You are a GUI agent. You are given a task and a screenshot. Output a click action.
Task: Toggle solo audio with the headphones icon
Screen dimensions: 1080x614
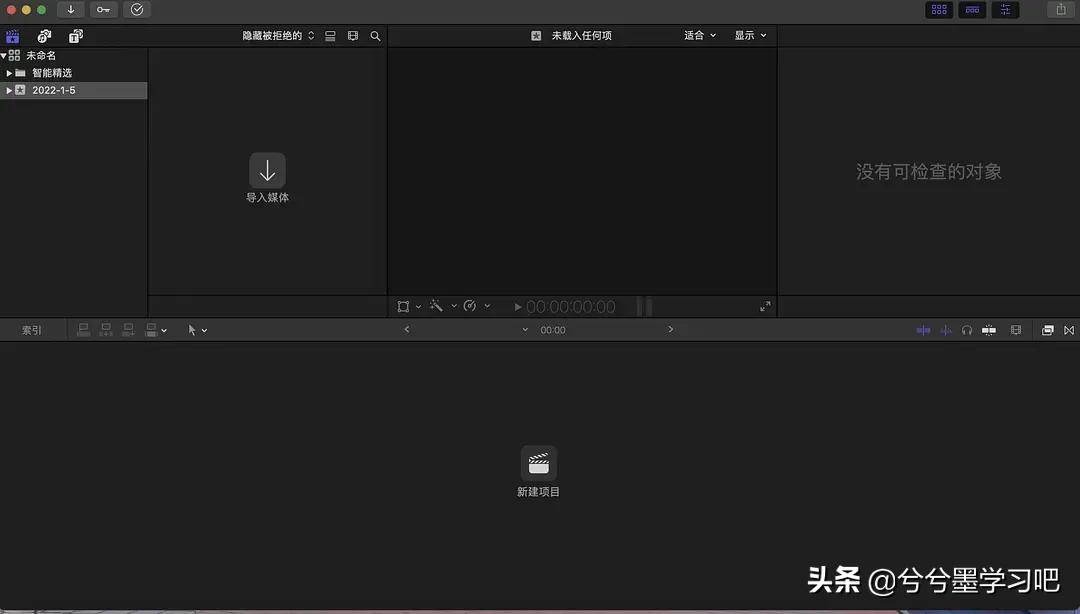(967, 330)
